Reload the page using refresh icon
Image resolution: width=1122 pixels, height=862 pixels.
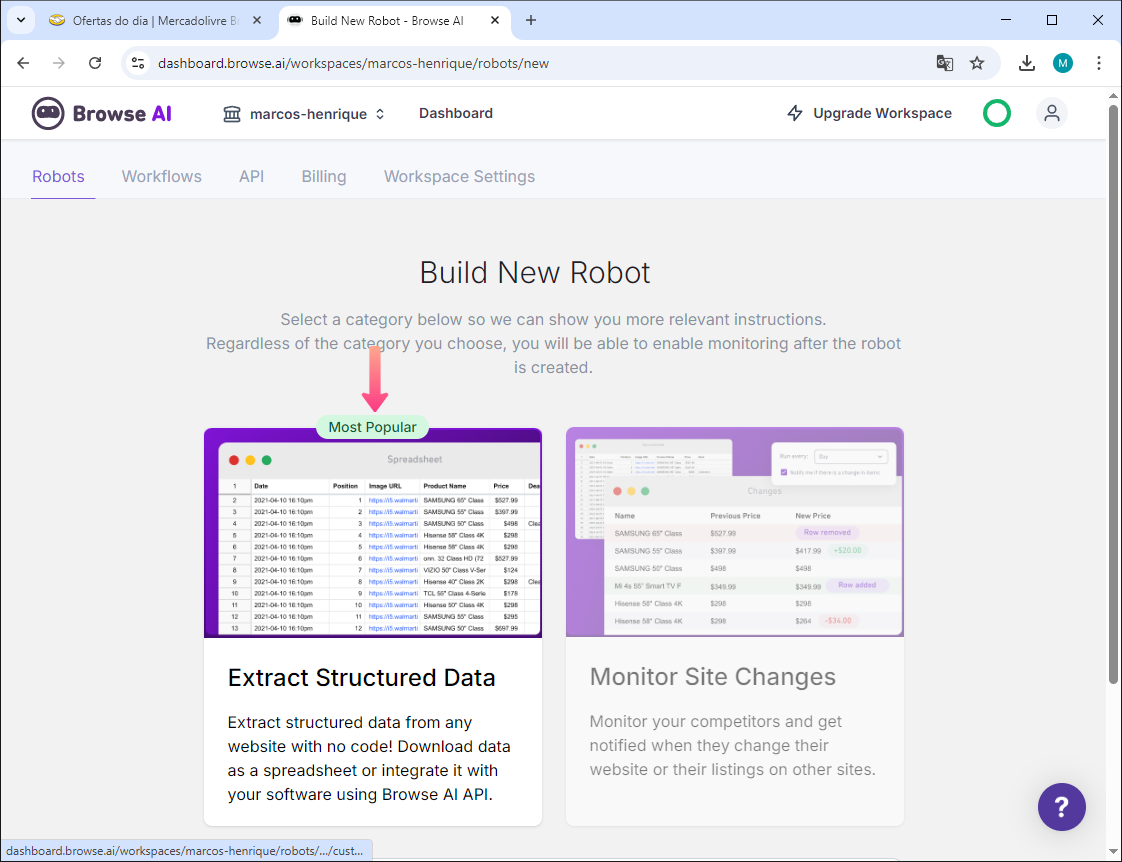point(95,63)
